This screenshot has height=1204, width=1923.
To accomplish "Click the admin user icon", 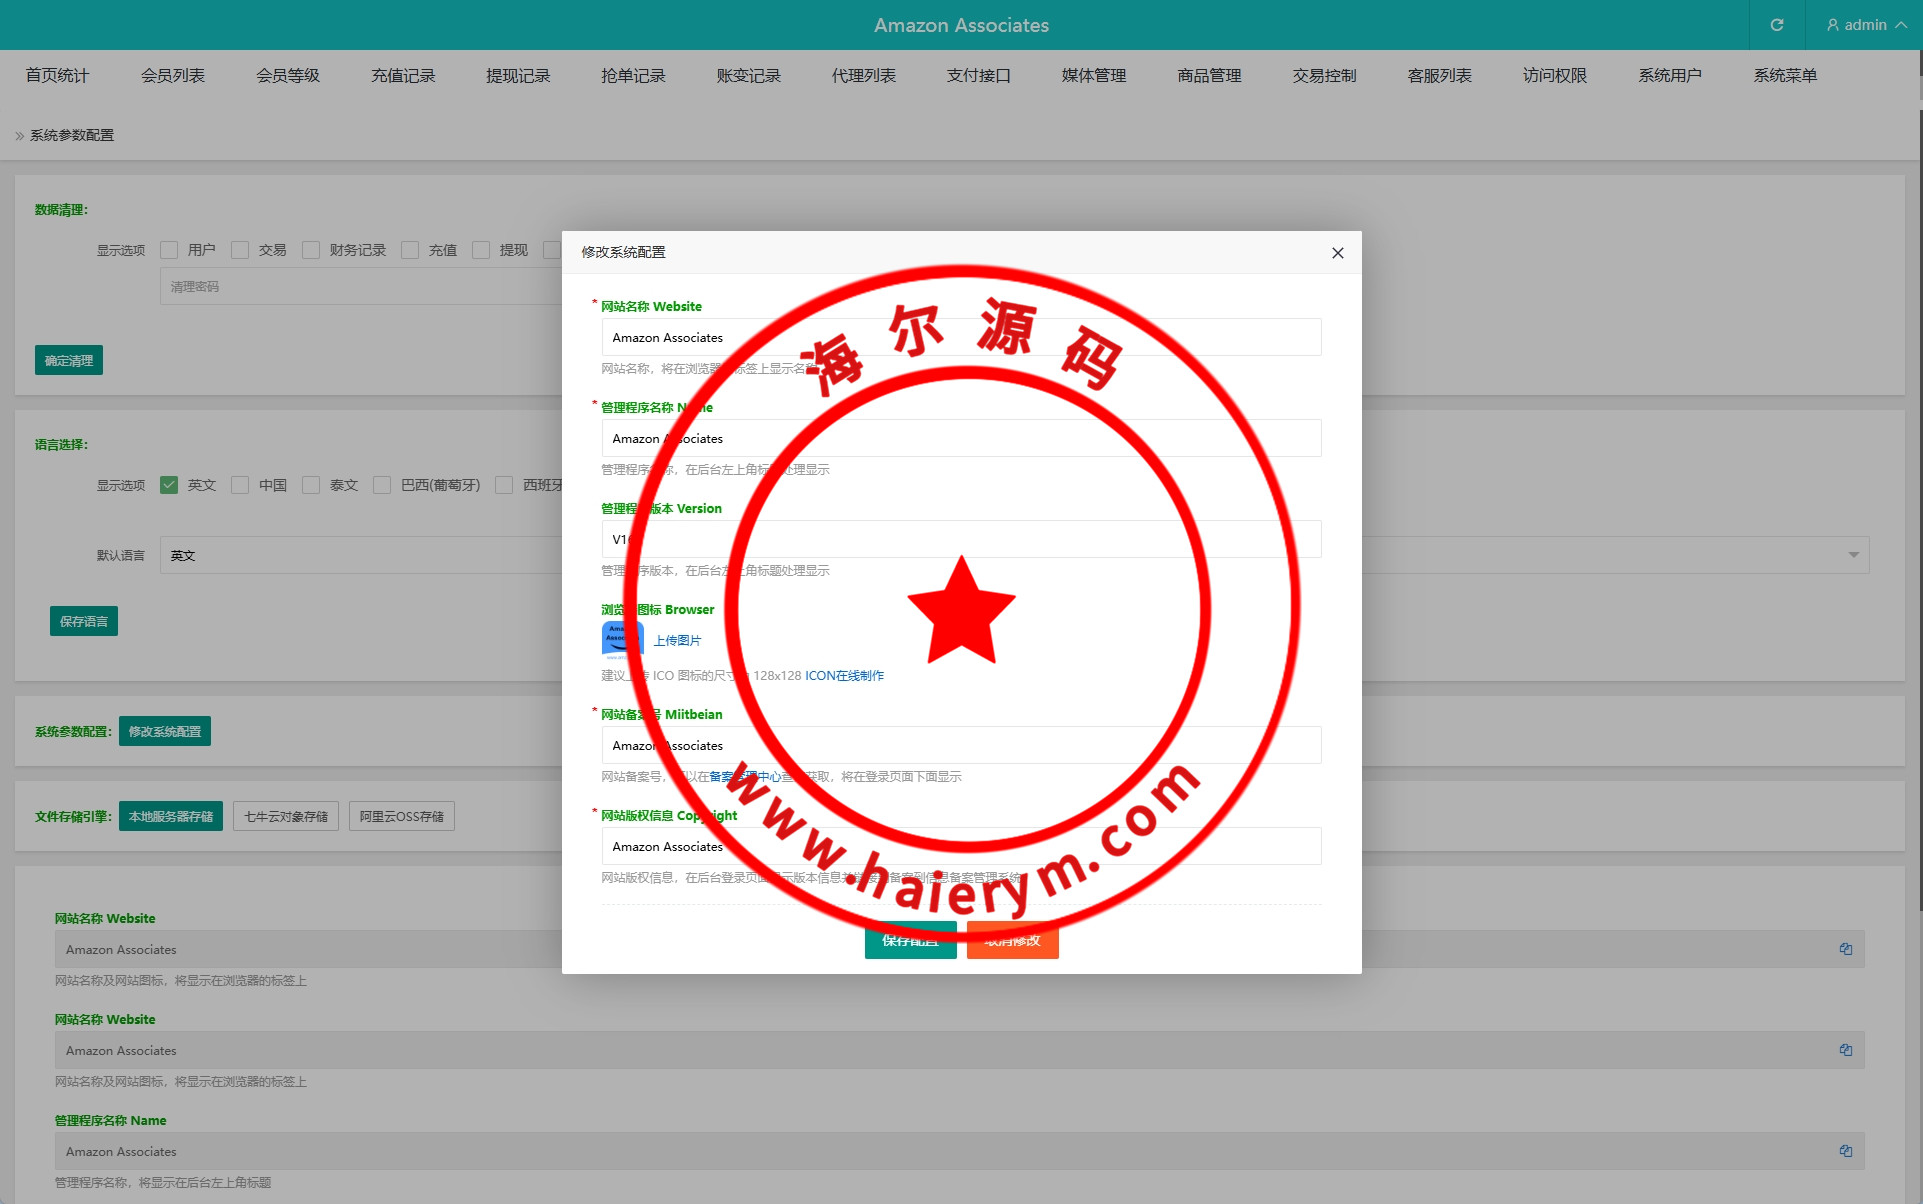I will (1832, 25).
